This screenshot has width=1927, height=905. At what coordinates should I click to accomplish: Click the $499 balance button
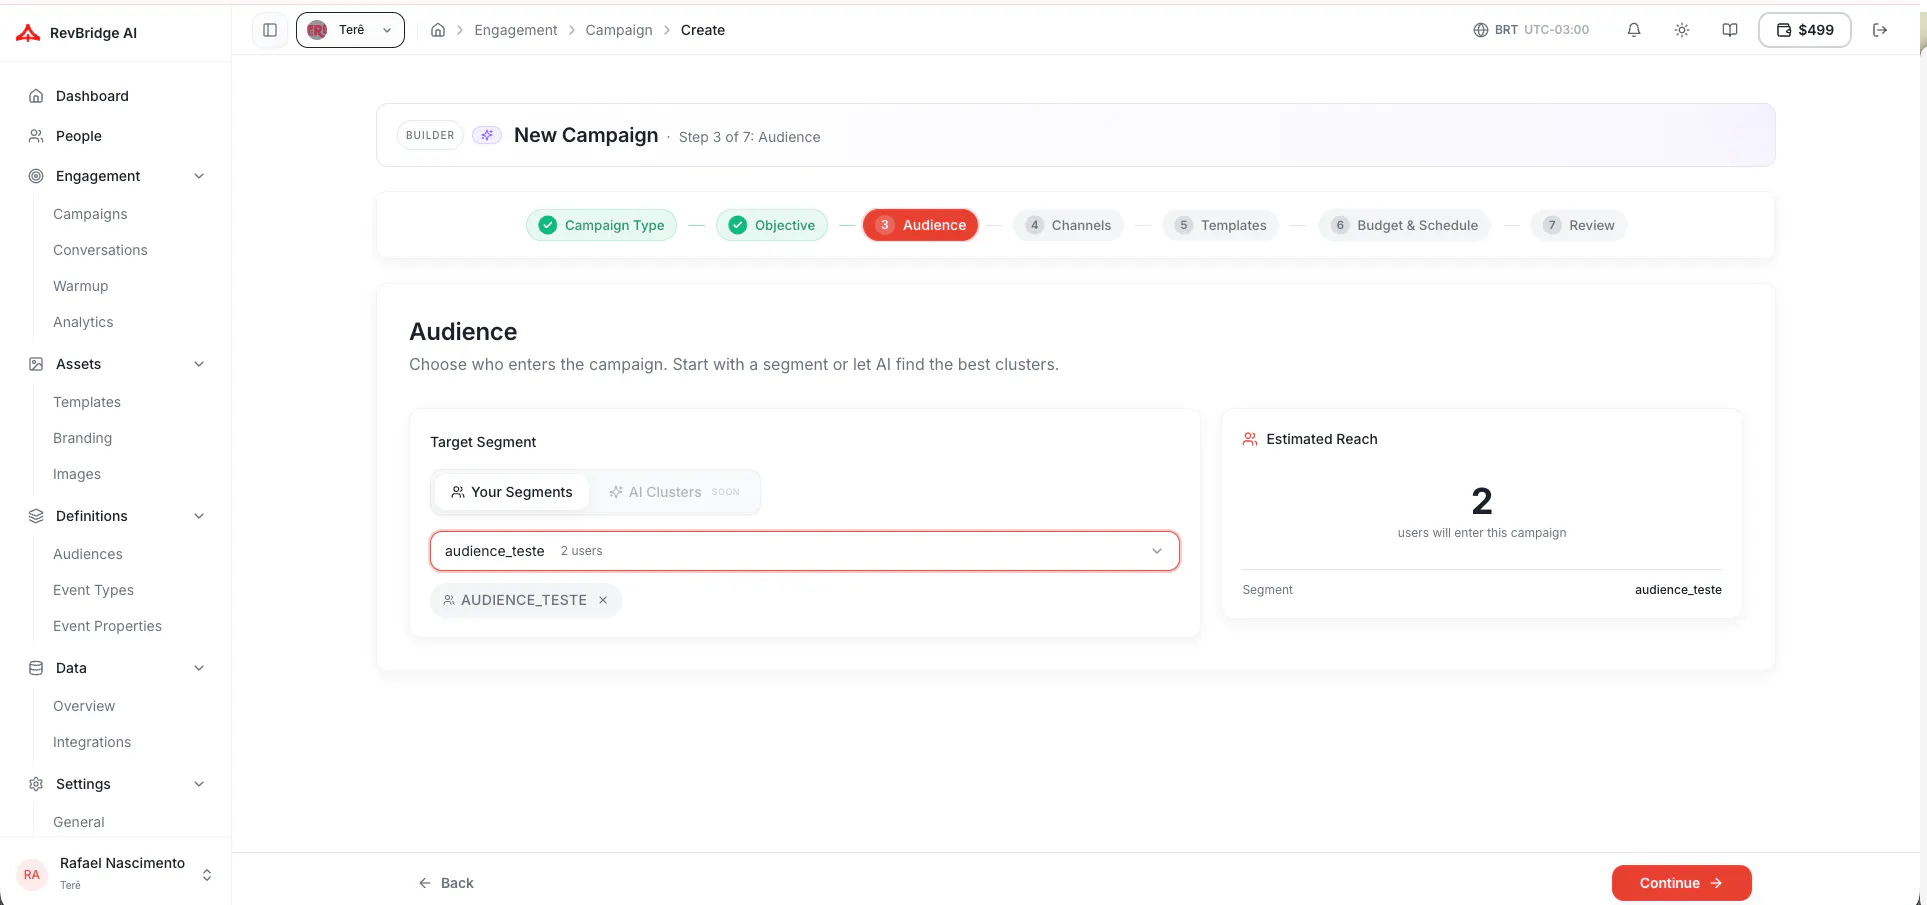[1805, 30]
